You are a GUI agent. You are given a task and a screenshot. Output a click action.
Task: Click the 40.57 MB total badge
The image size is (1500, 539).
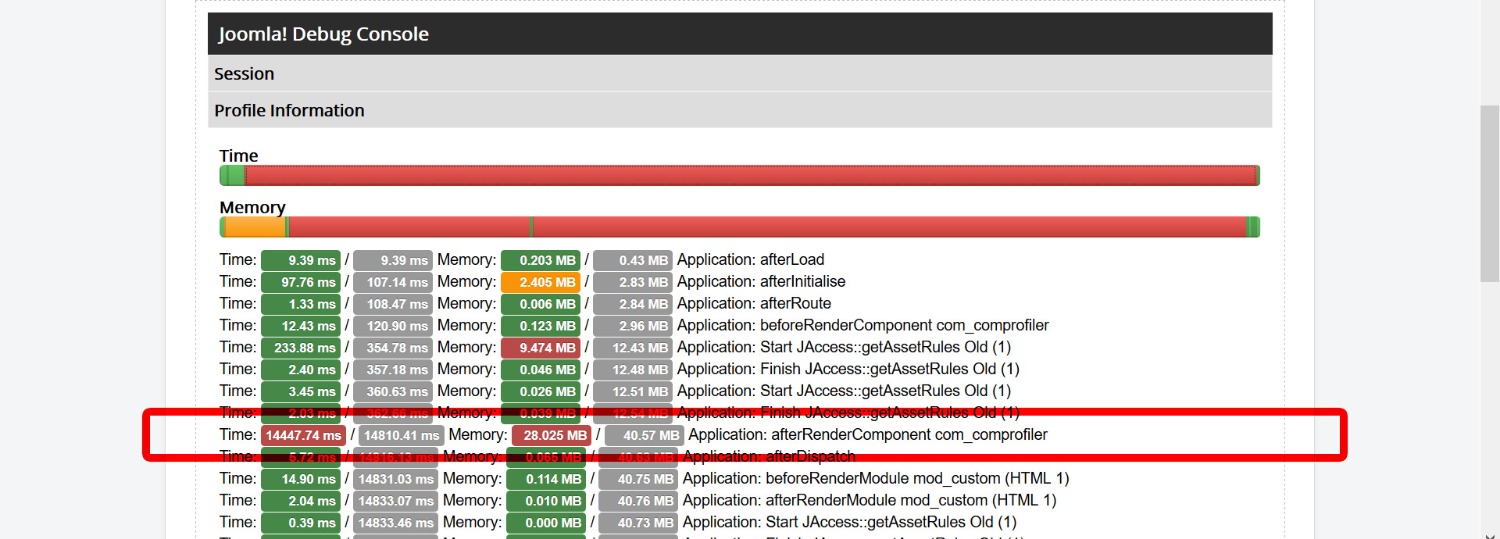click(x=644, y=436)
